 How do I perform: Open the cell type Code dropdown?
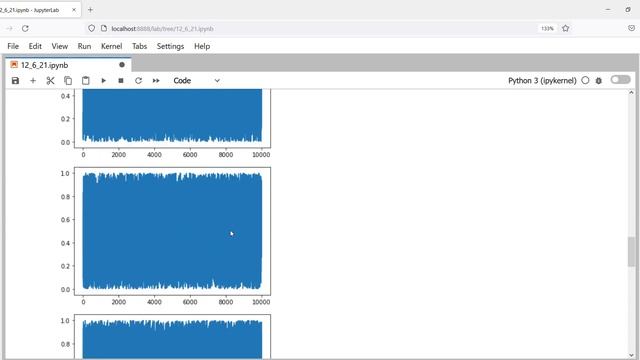[196, 81]
